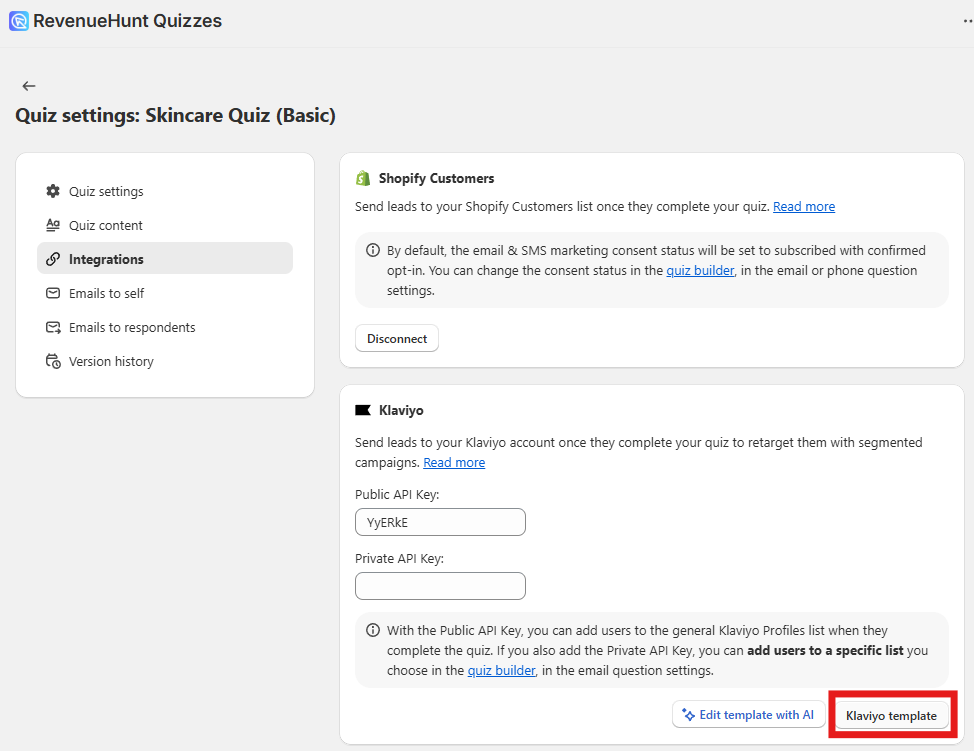Click the Quiz settings: Skincare Quiz heading
Screen dimensions: 974x751
coord(175,116)
